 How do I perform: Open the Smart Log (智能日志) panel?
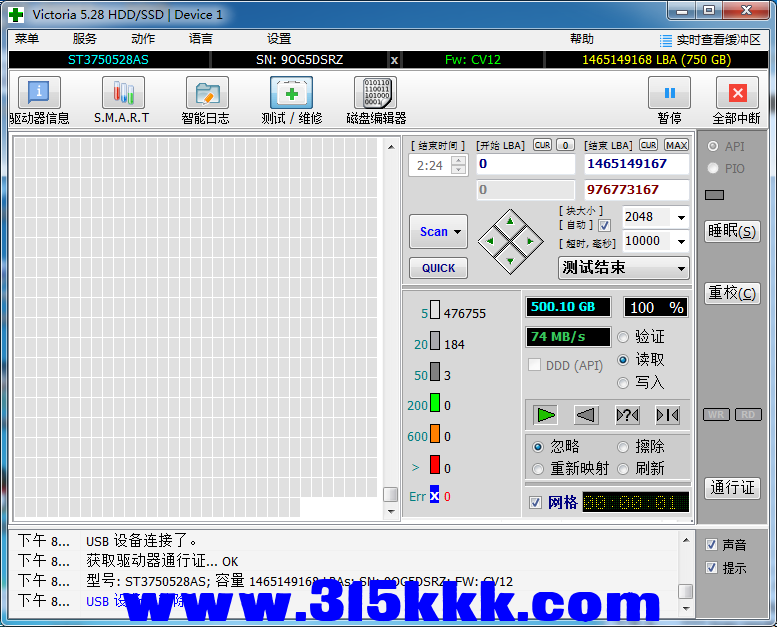206,93
